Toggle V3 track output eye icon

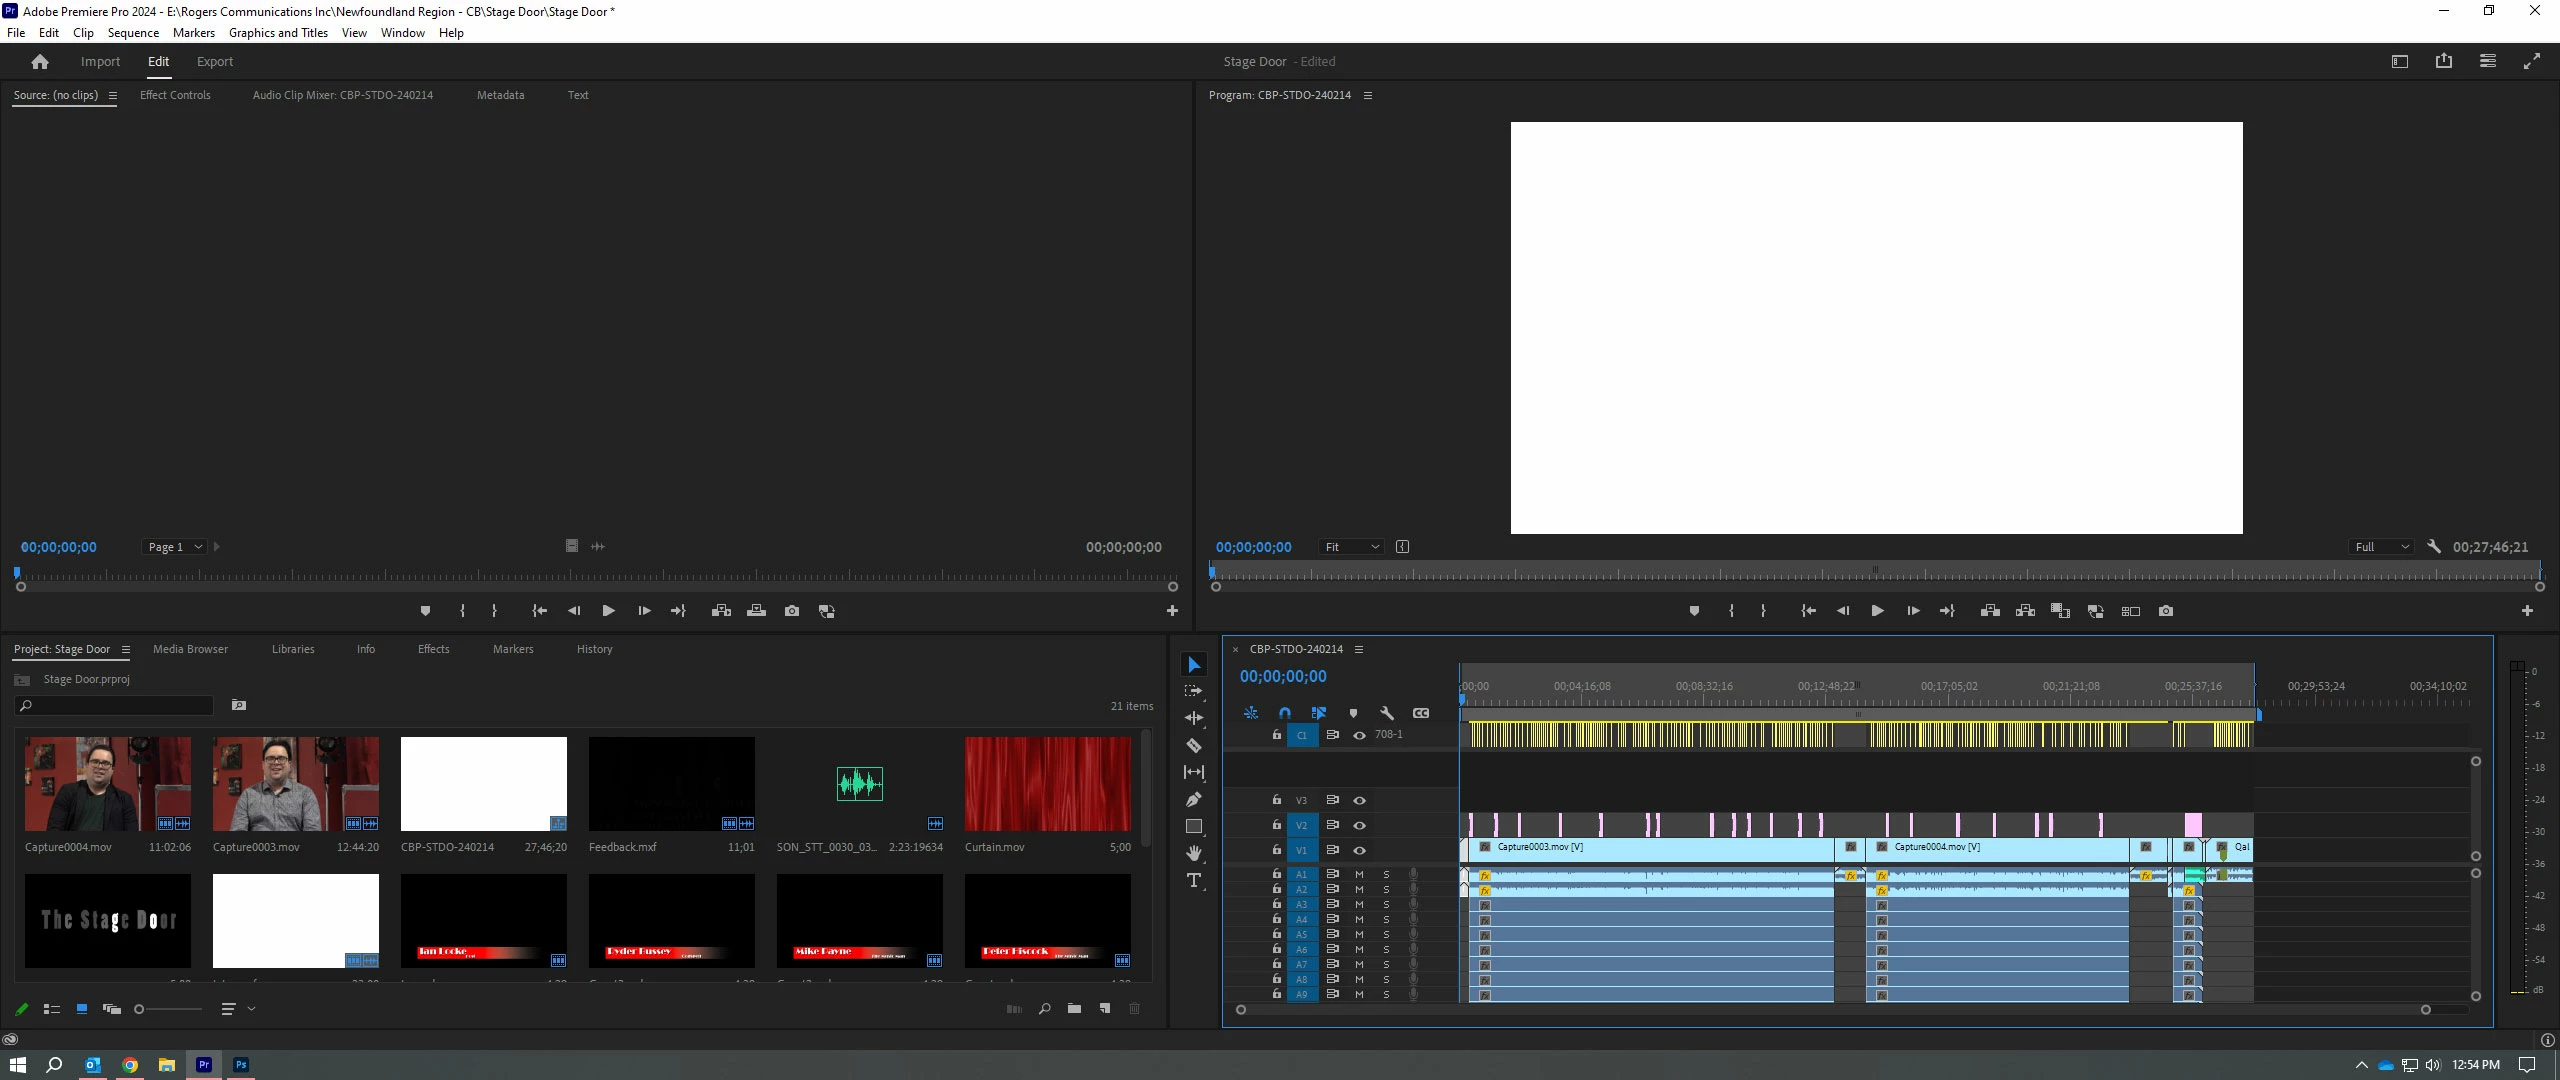pos(1359,800)
